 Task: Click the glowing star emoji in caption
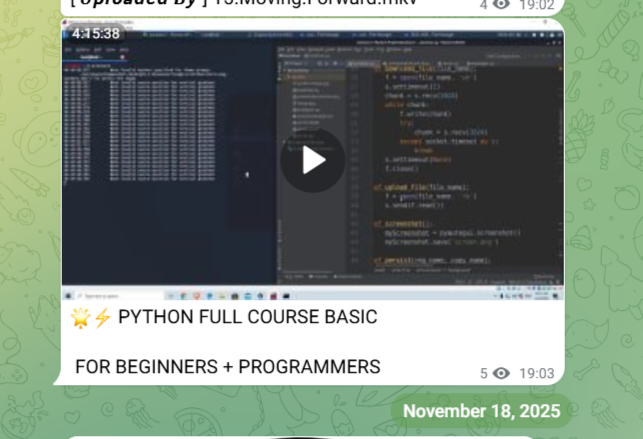click(x=80, y=318)
